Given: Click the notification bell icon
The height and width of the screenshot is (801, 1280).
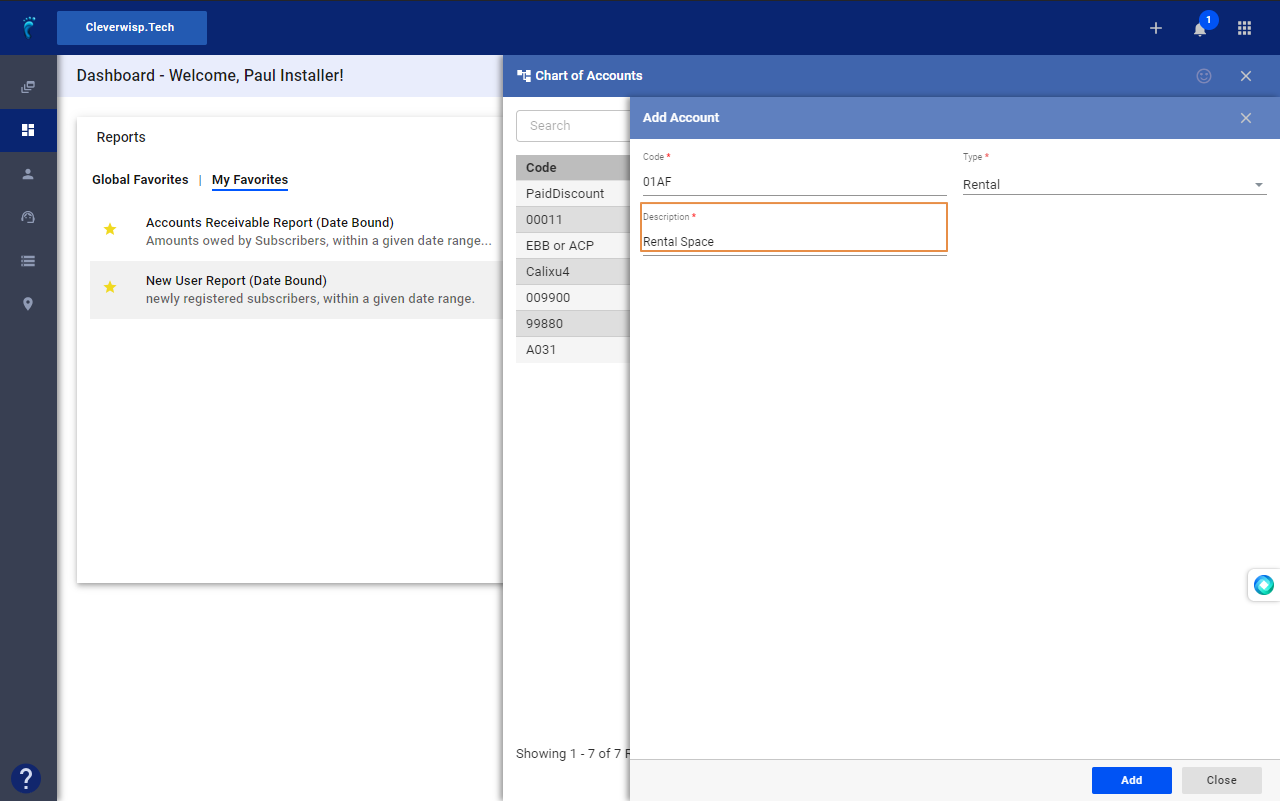Looking at the screenshot, I should [1200, 29].
